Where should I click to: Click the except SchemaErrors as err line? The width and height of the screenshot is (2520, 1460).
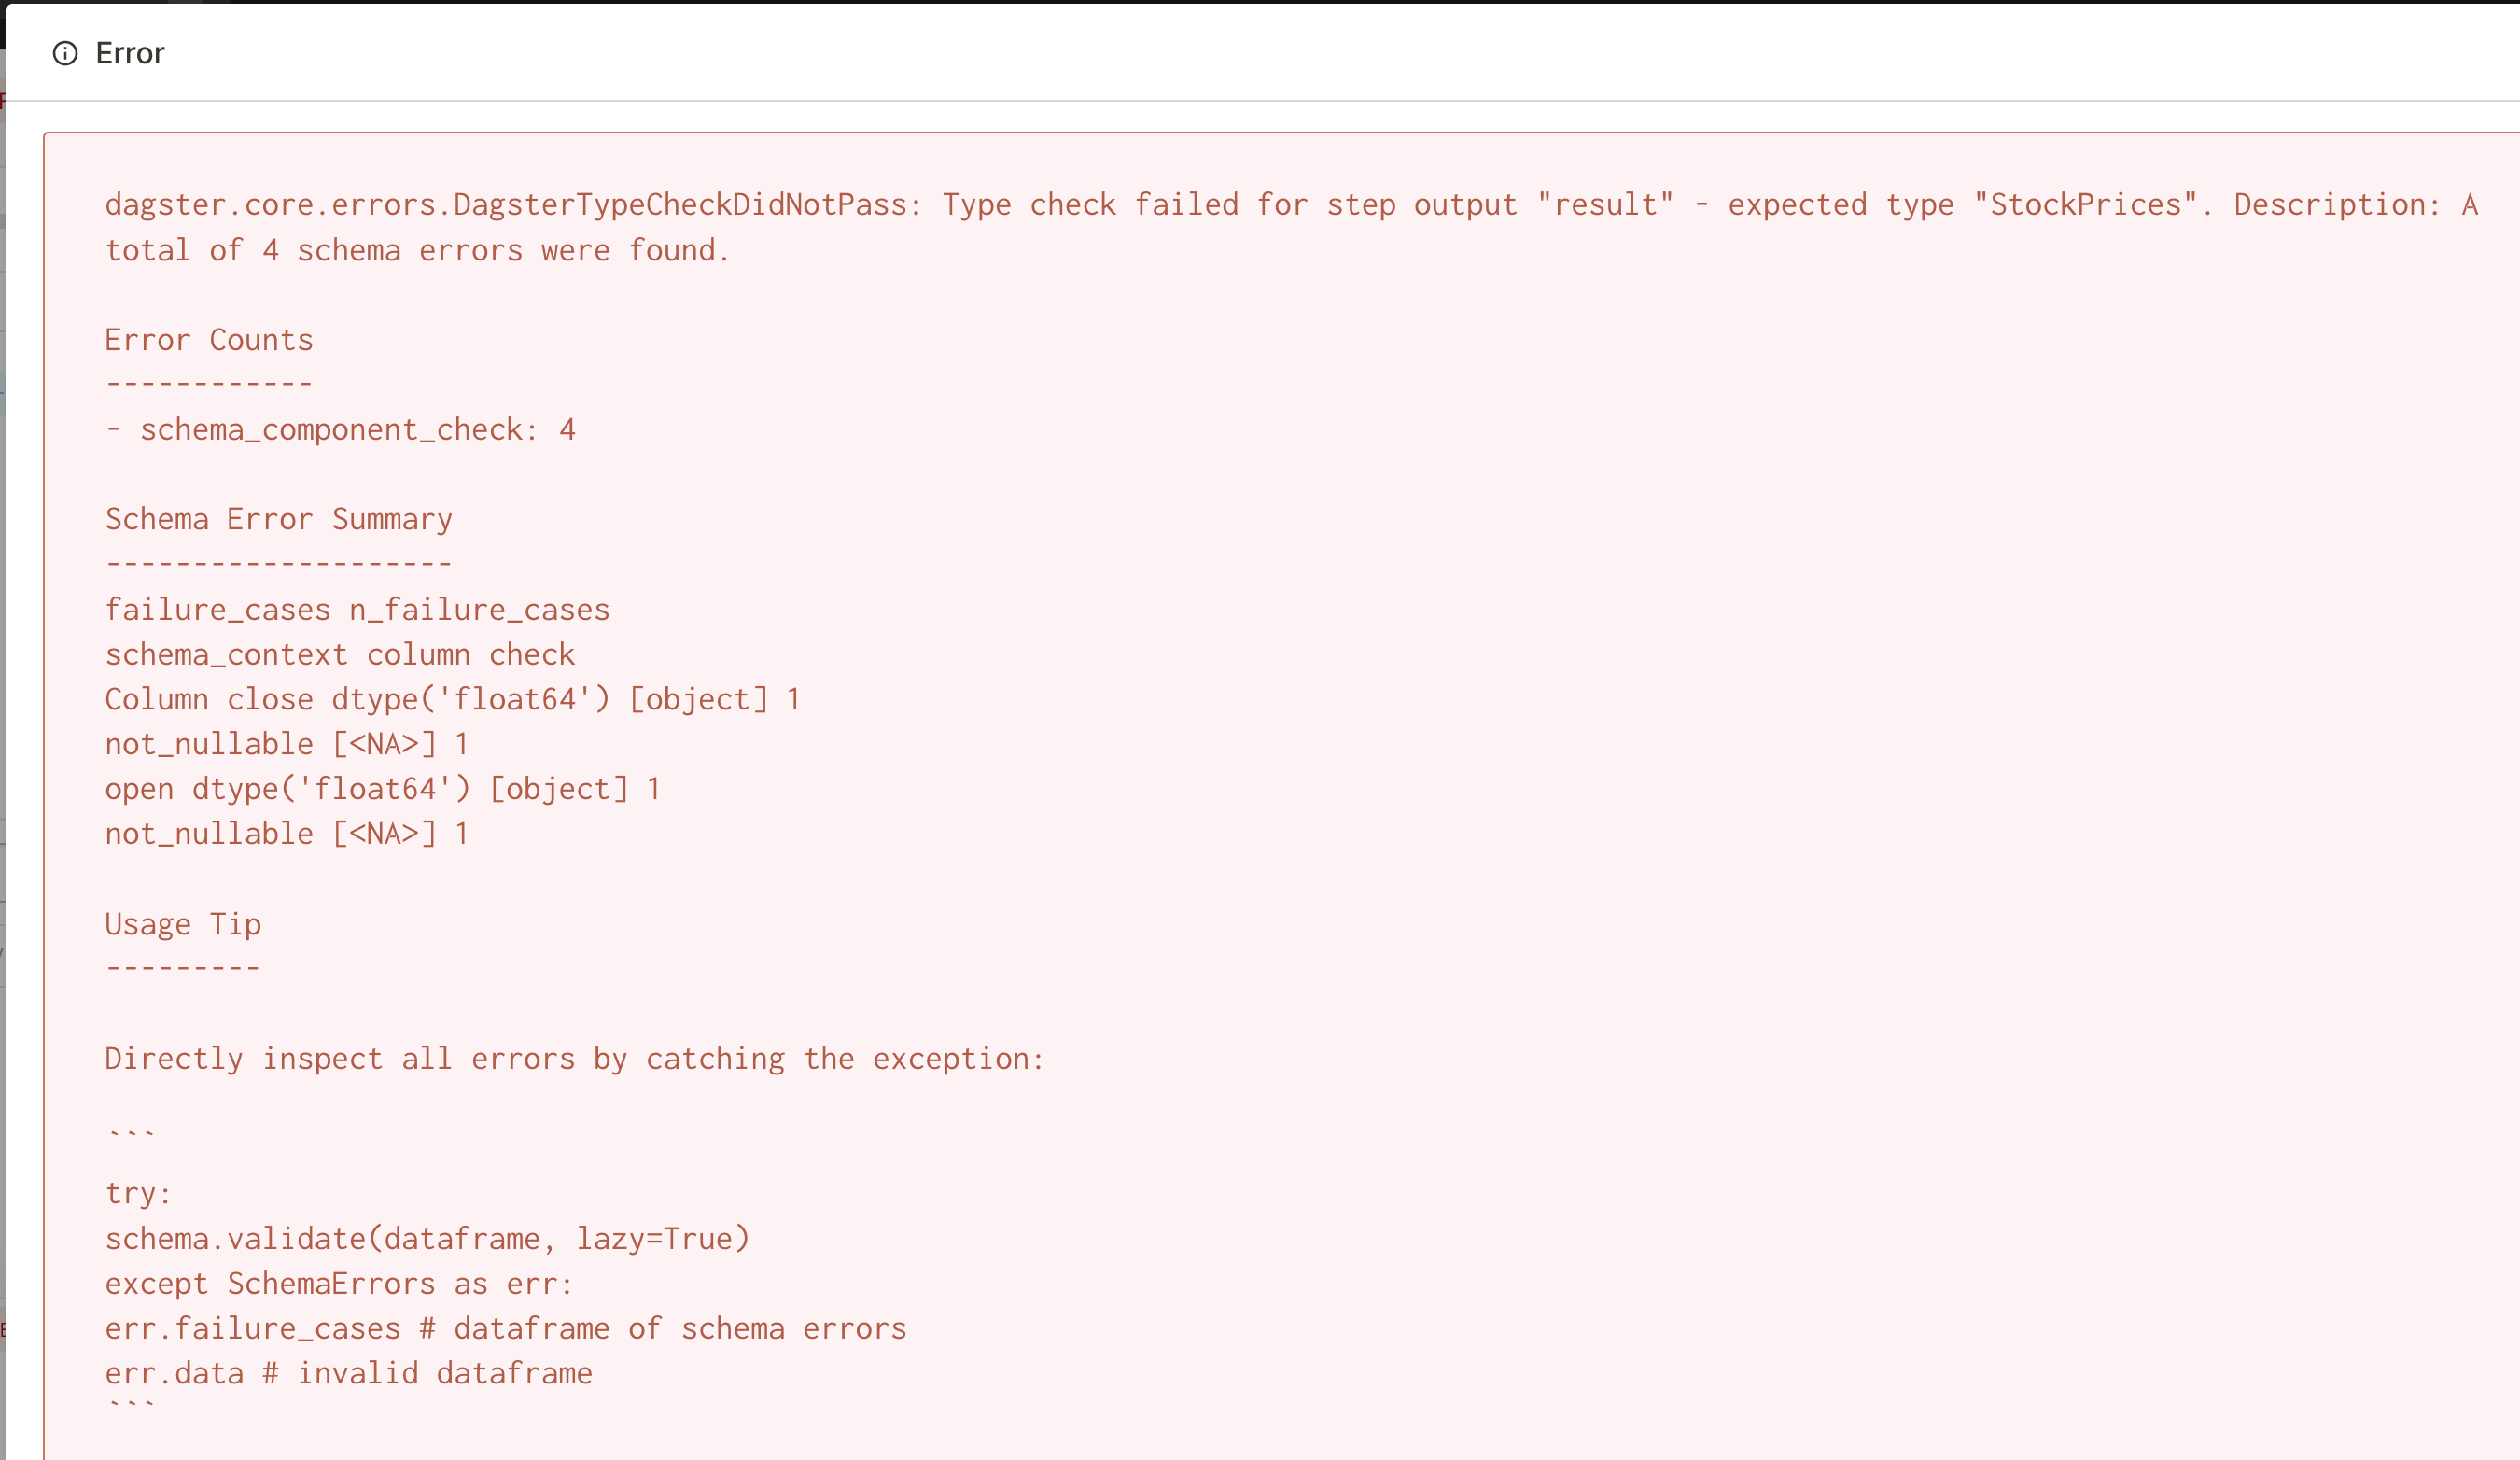339,1283
